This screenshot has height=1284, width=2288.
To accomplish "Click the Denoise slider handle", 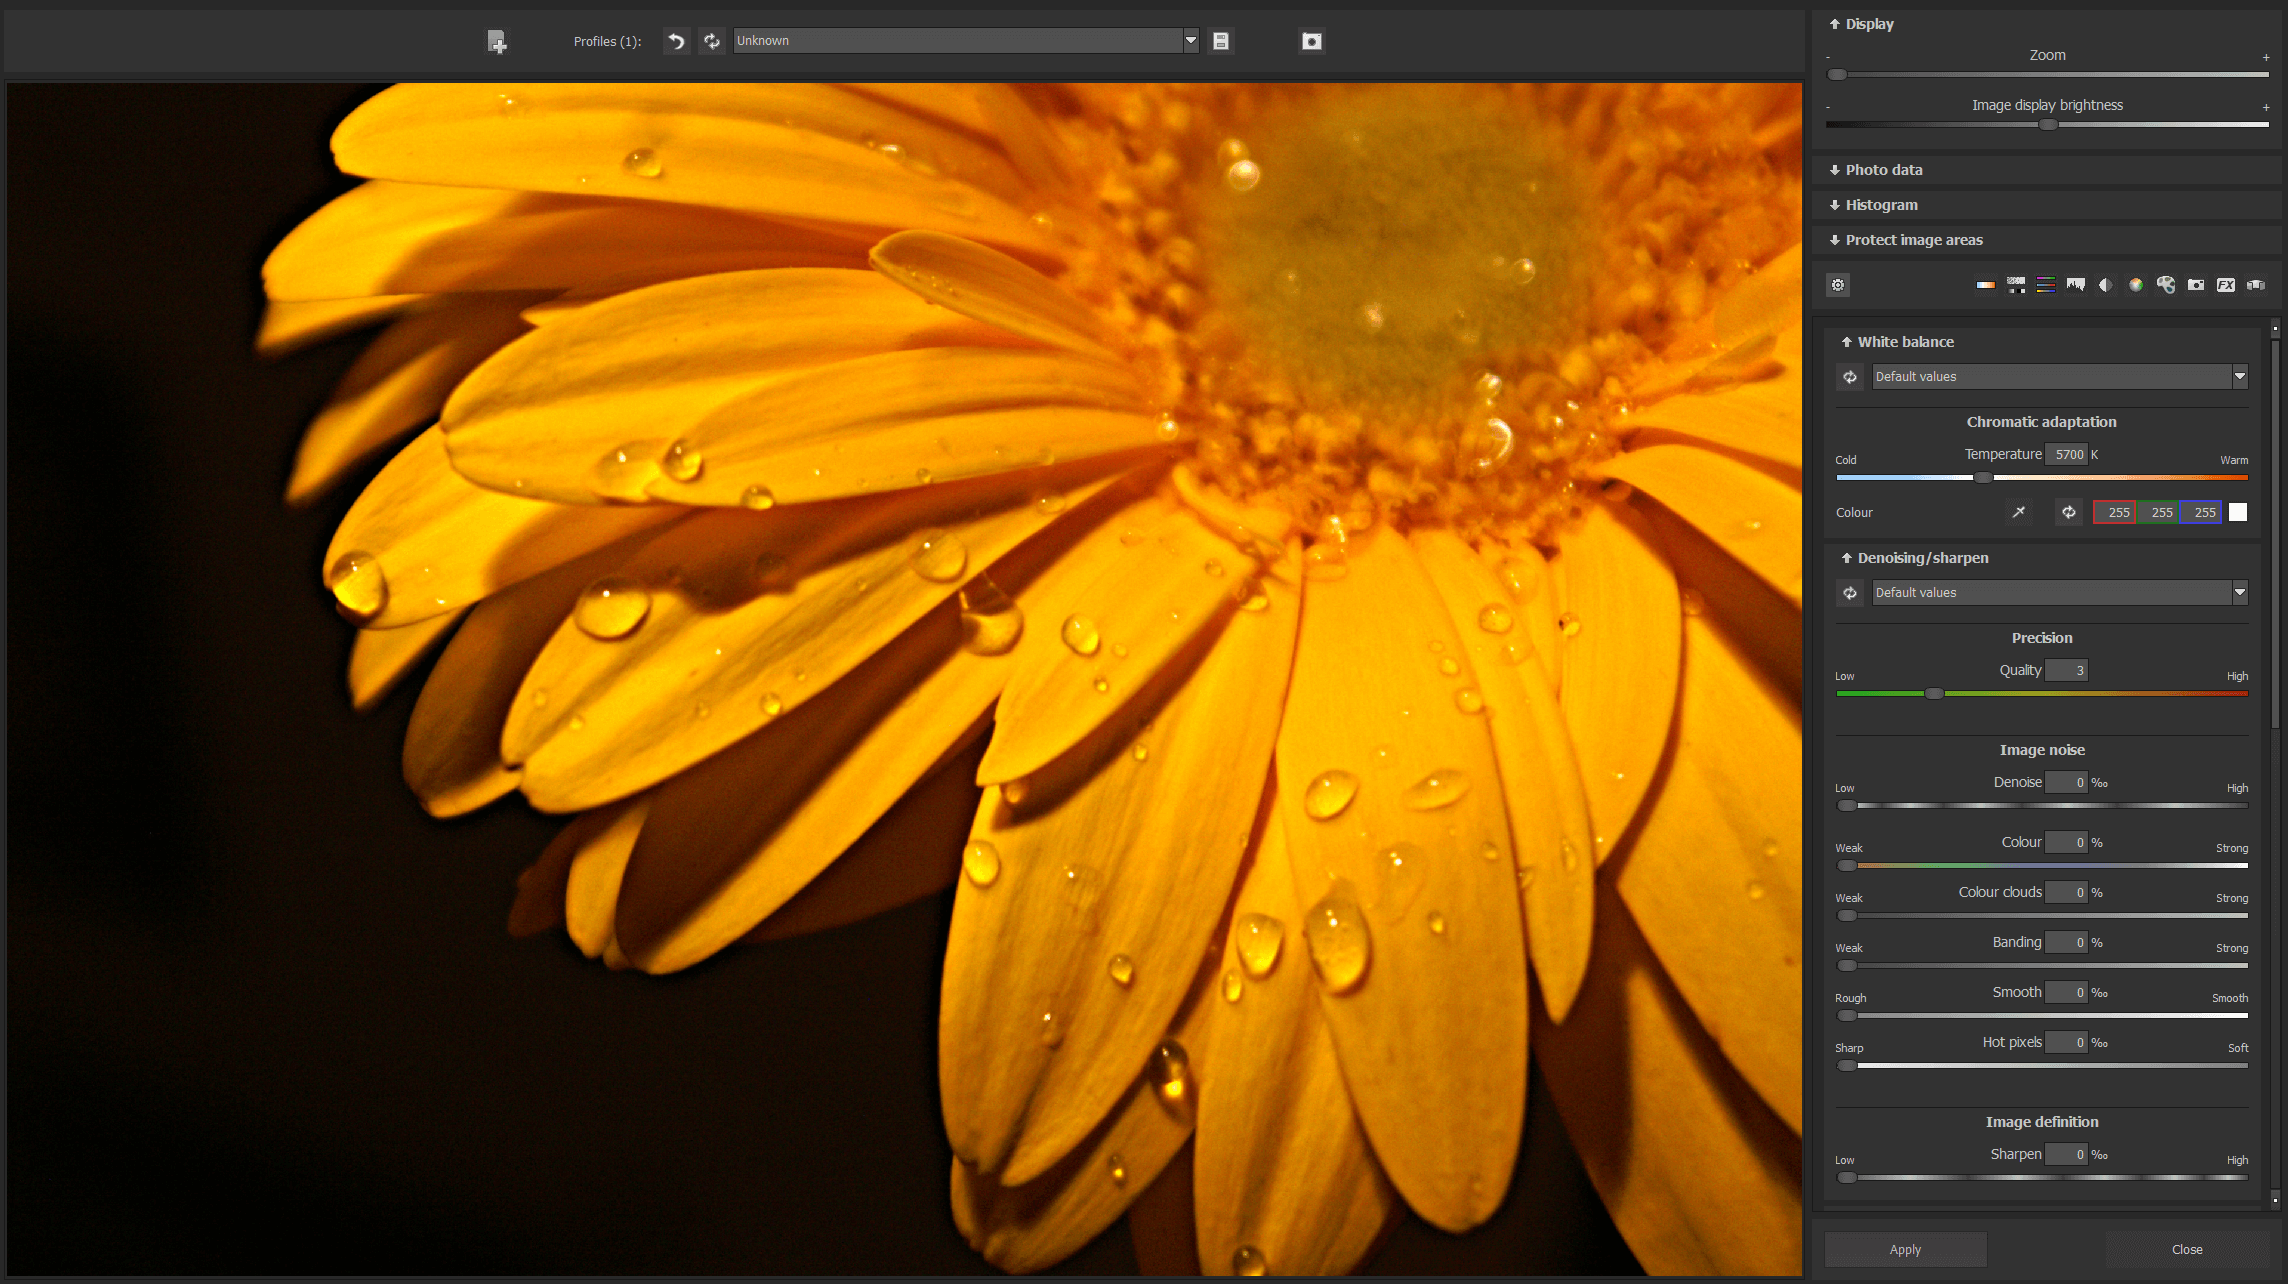I will (x=1847, y=806).
